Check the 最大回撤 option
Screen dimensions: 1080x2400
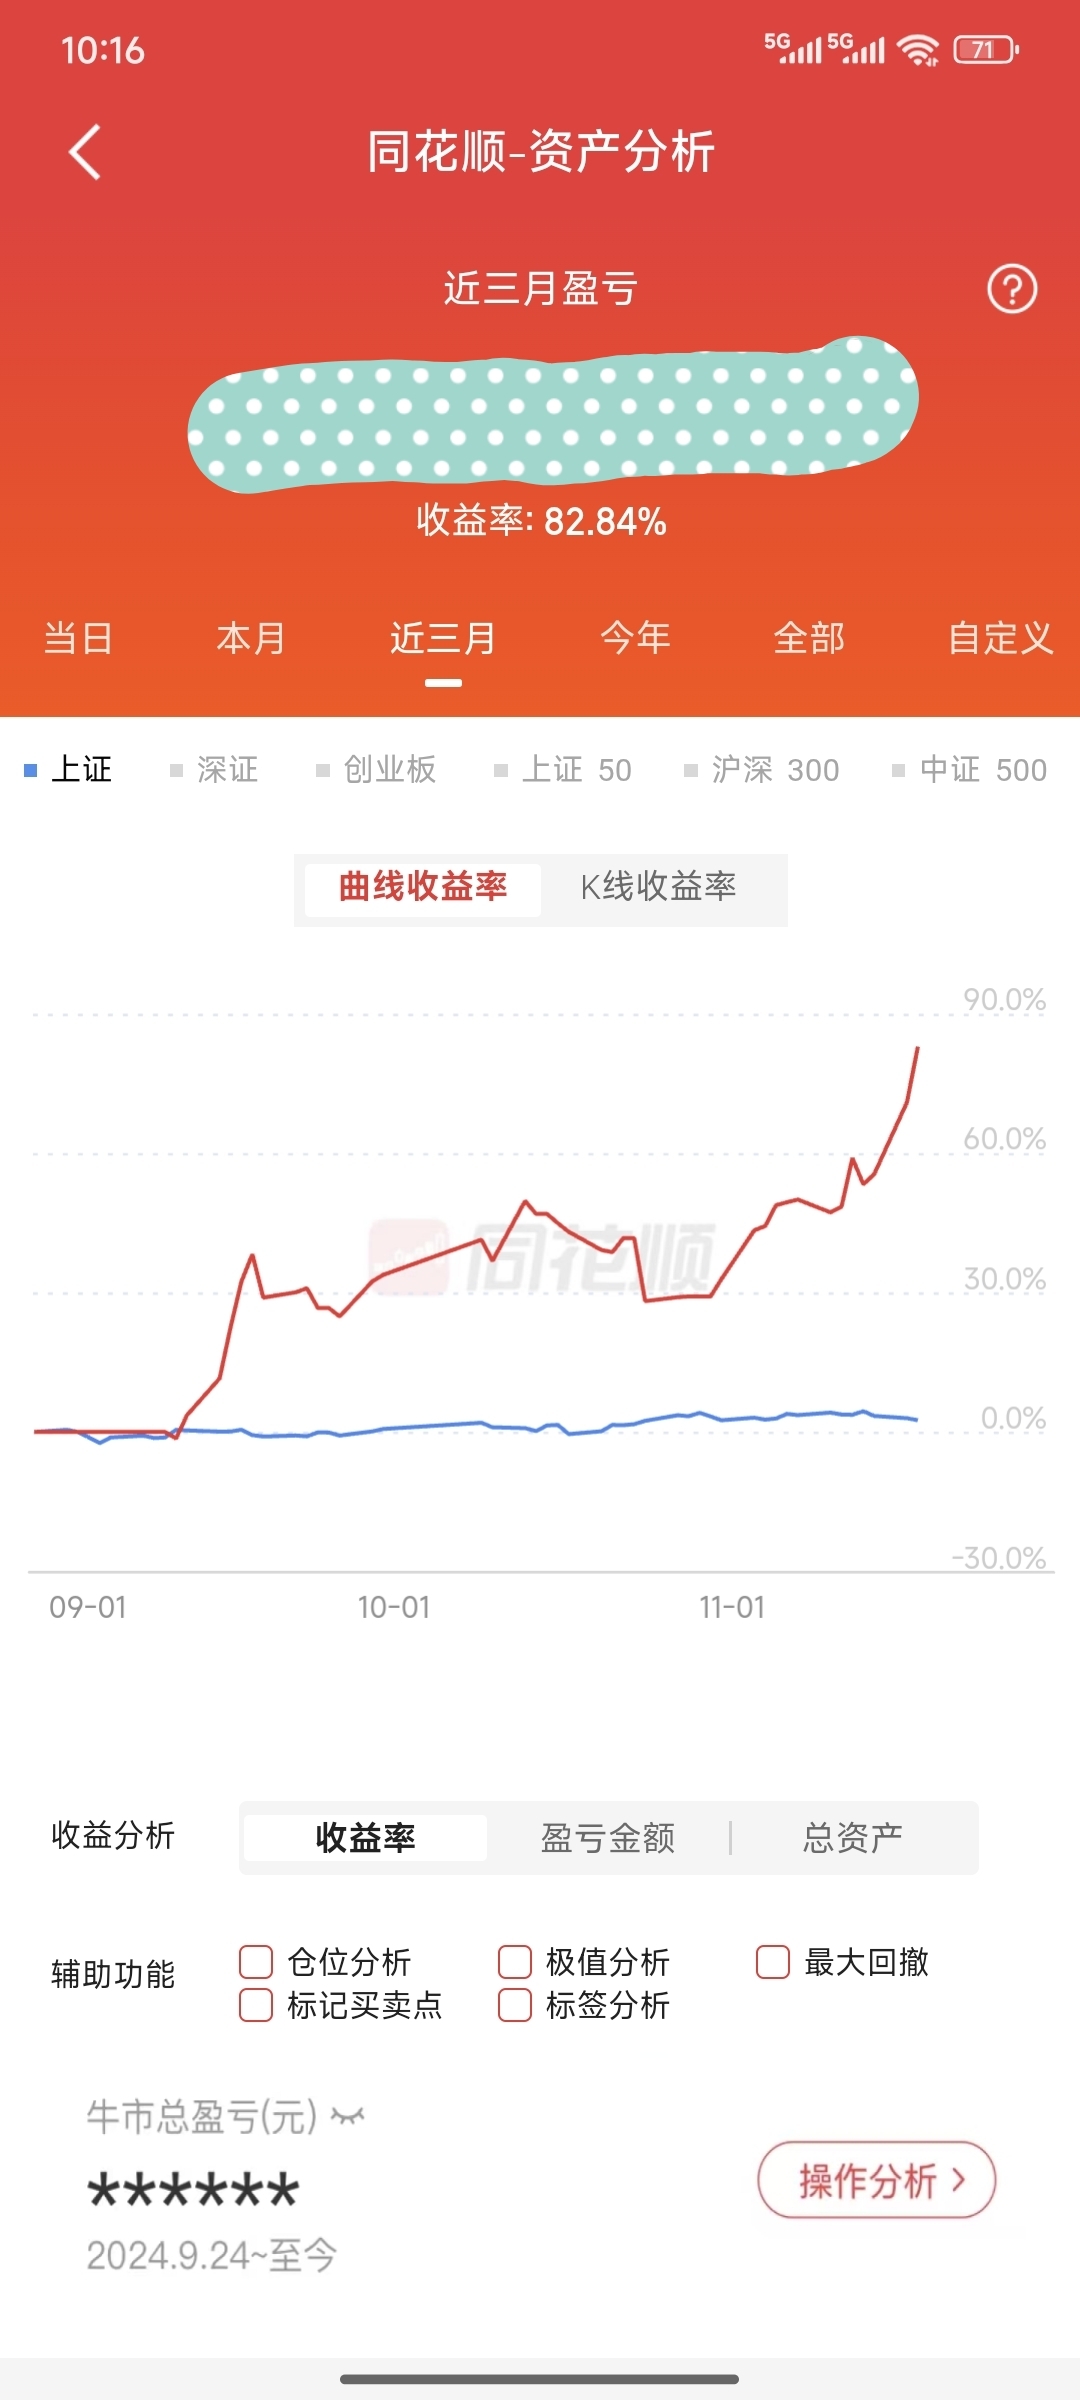[773, 1962]
